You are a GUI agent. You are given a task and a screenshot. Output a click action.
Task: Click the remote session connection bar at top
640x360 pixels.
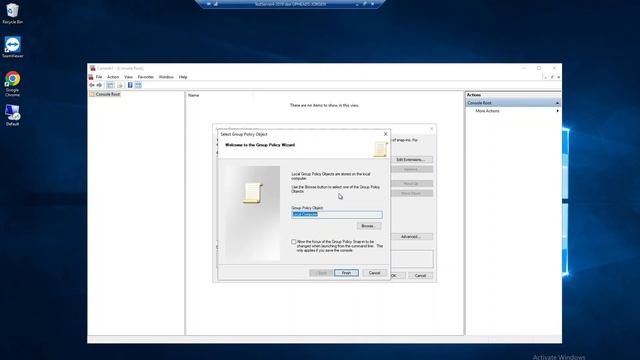[x=290, y=4]
